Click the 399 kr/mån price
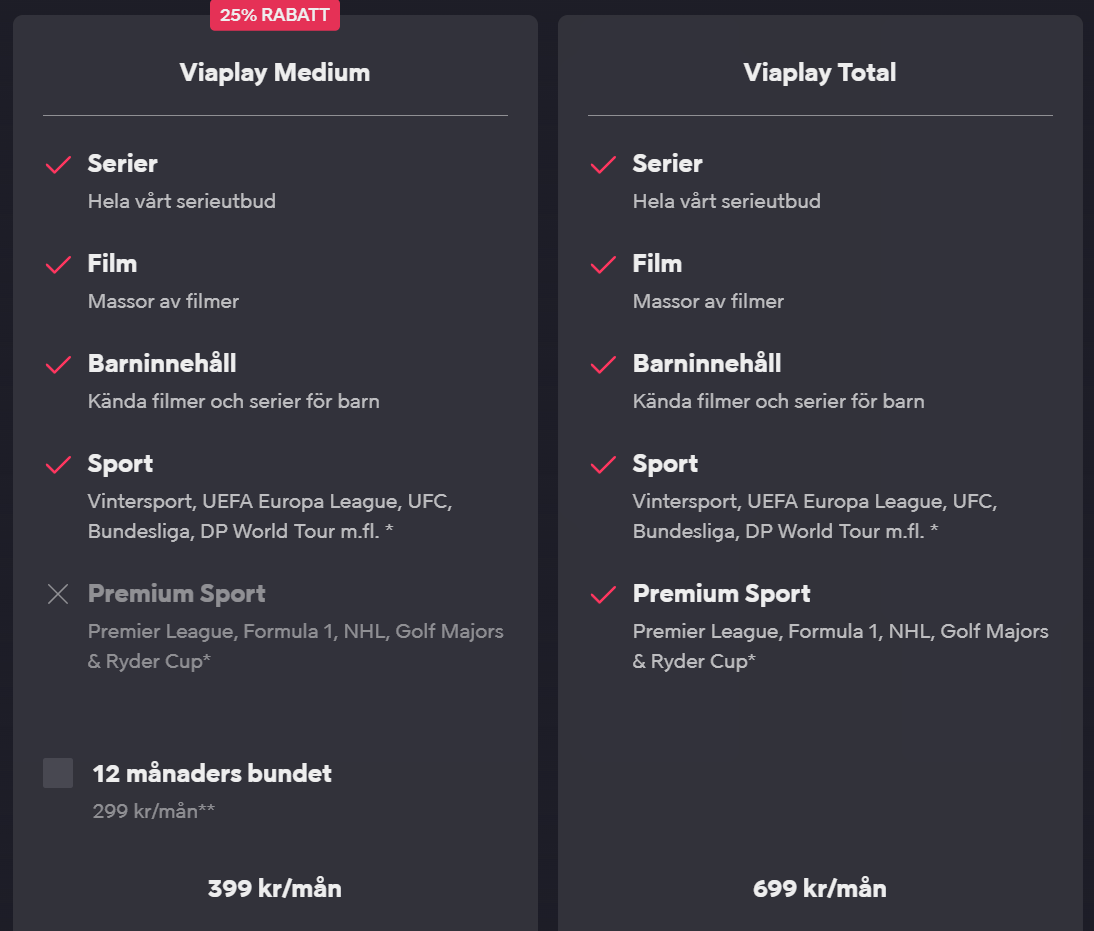The height and width of the screenshot is (931, 1094). point(275,888)
